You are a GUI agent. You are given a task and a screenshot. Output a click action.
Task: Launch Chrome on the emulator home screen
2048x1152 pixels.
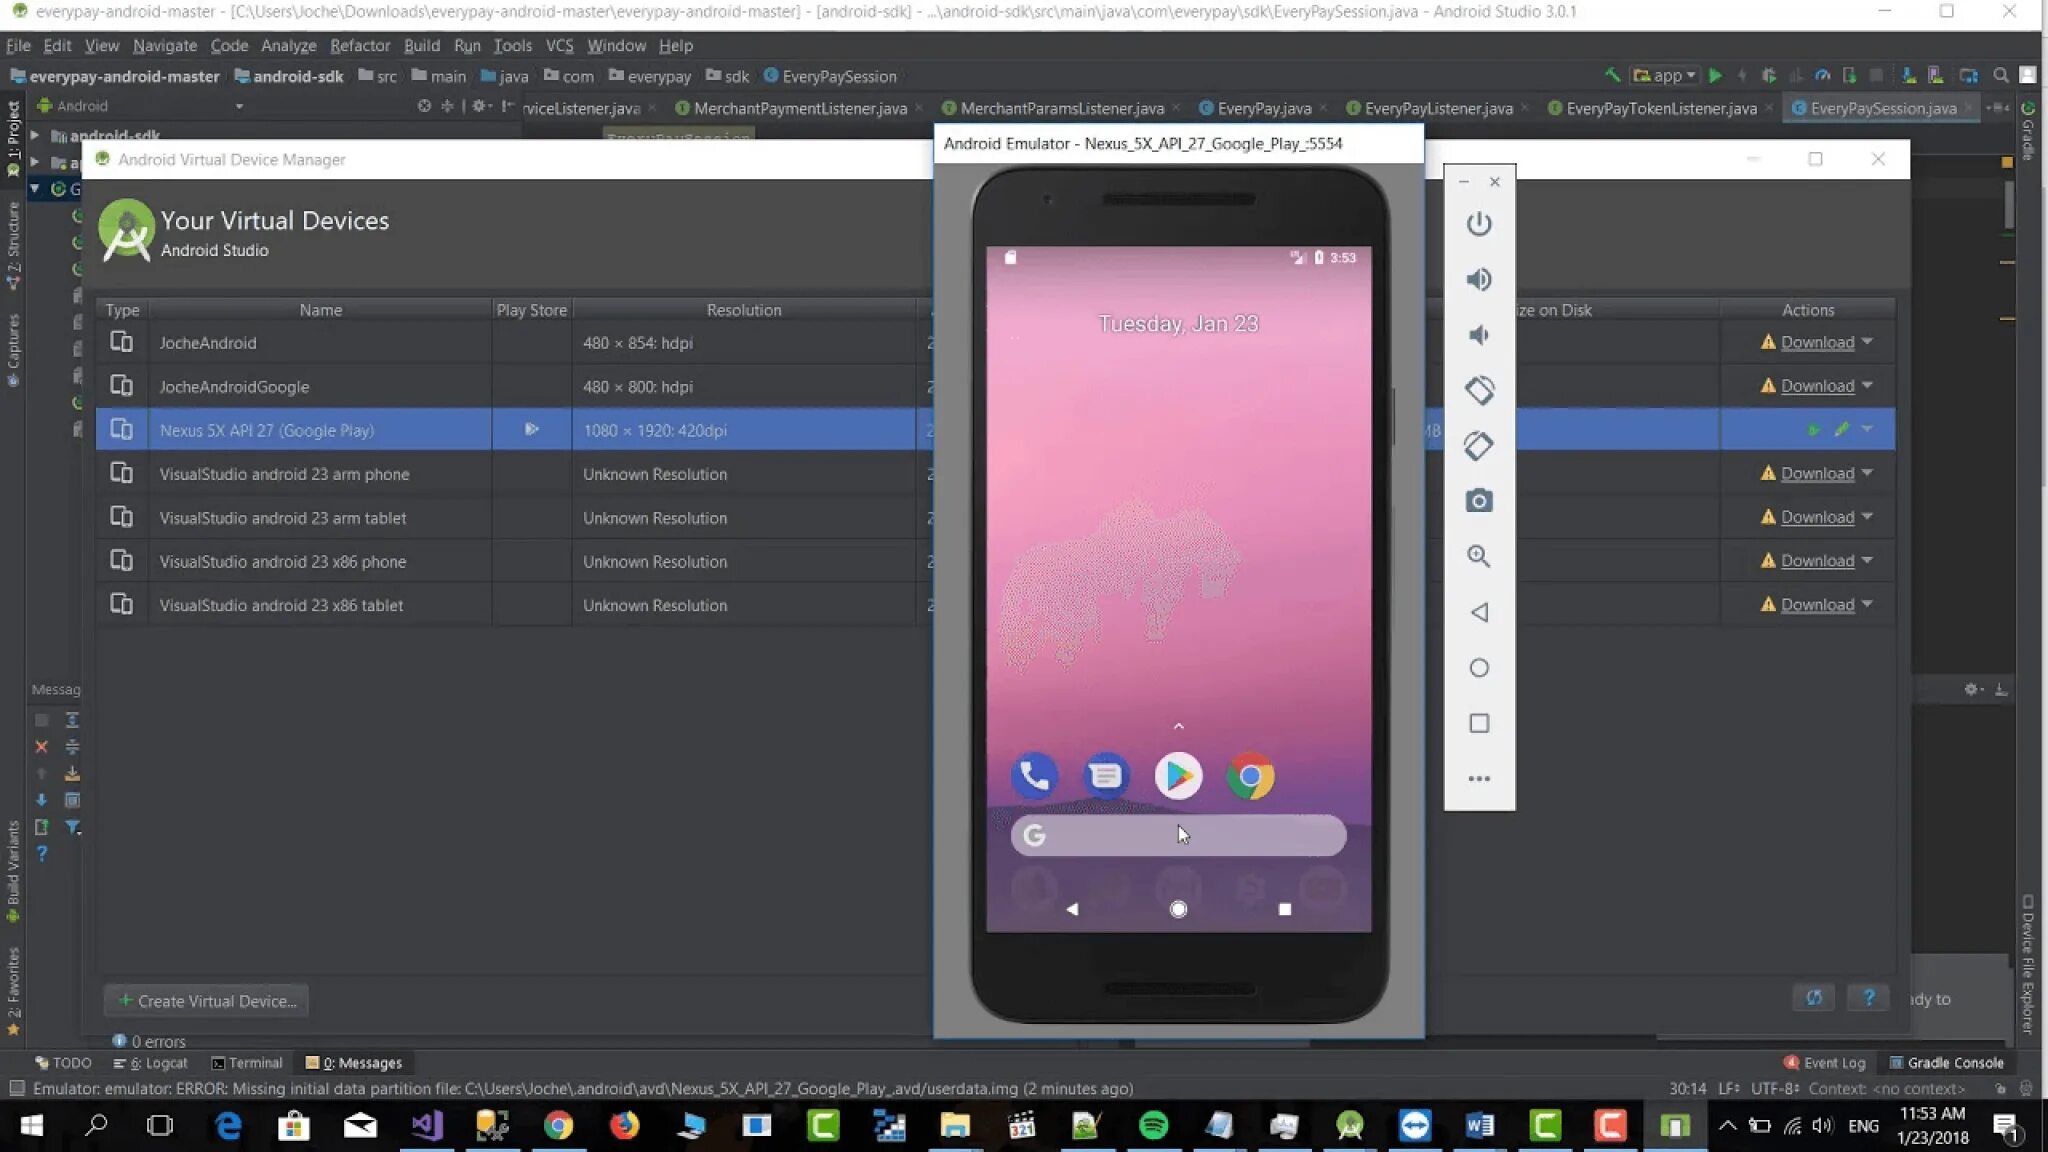1250,776
